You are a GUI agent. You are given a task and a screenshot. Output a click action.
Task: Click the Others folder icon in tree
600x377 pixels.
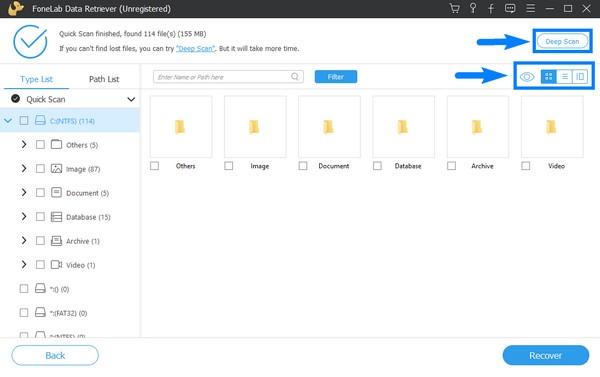(56, 144)
